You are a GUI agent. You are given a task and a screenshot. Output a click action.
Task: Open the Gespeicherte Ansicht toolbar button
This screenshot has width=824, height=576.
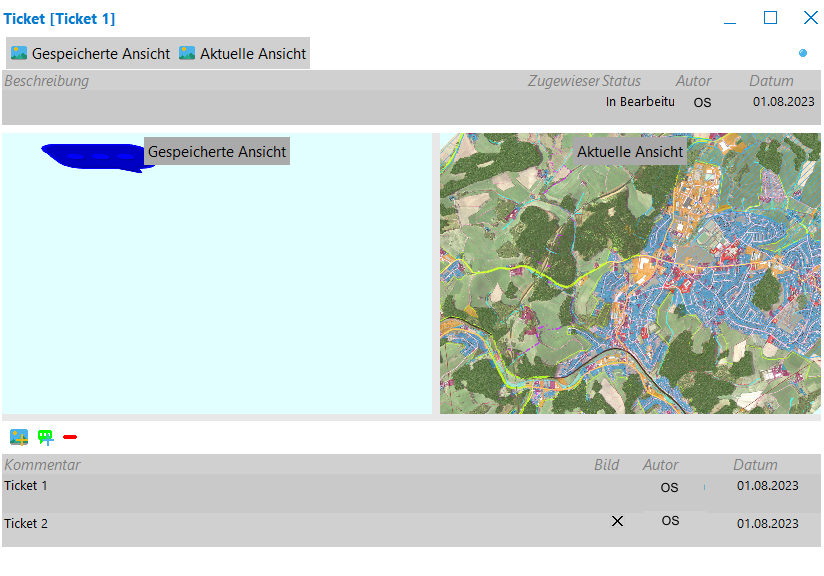90,53
